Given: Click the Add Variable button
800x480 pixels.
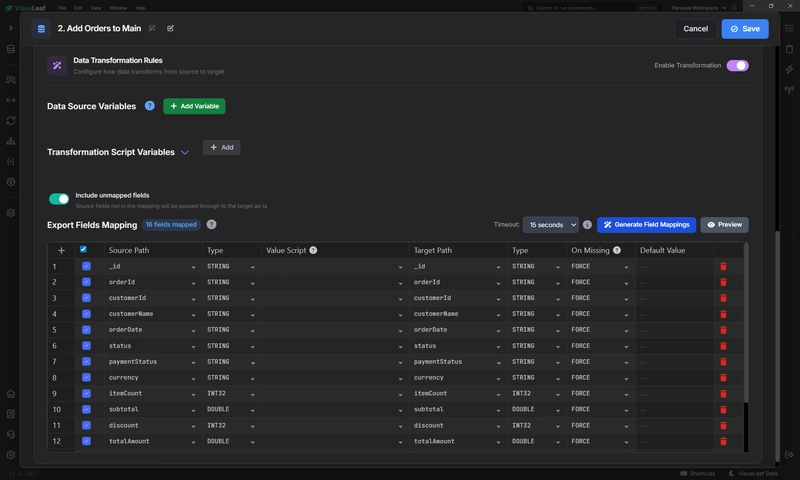Looking at the screenshot, I should (194, 106).
